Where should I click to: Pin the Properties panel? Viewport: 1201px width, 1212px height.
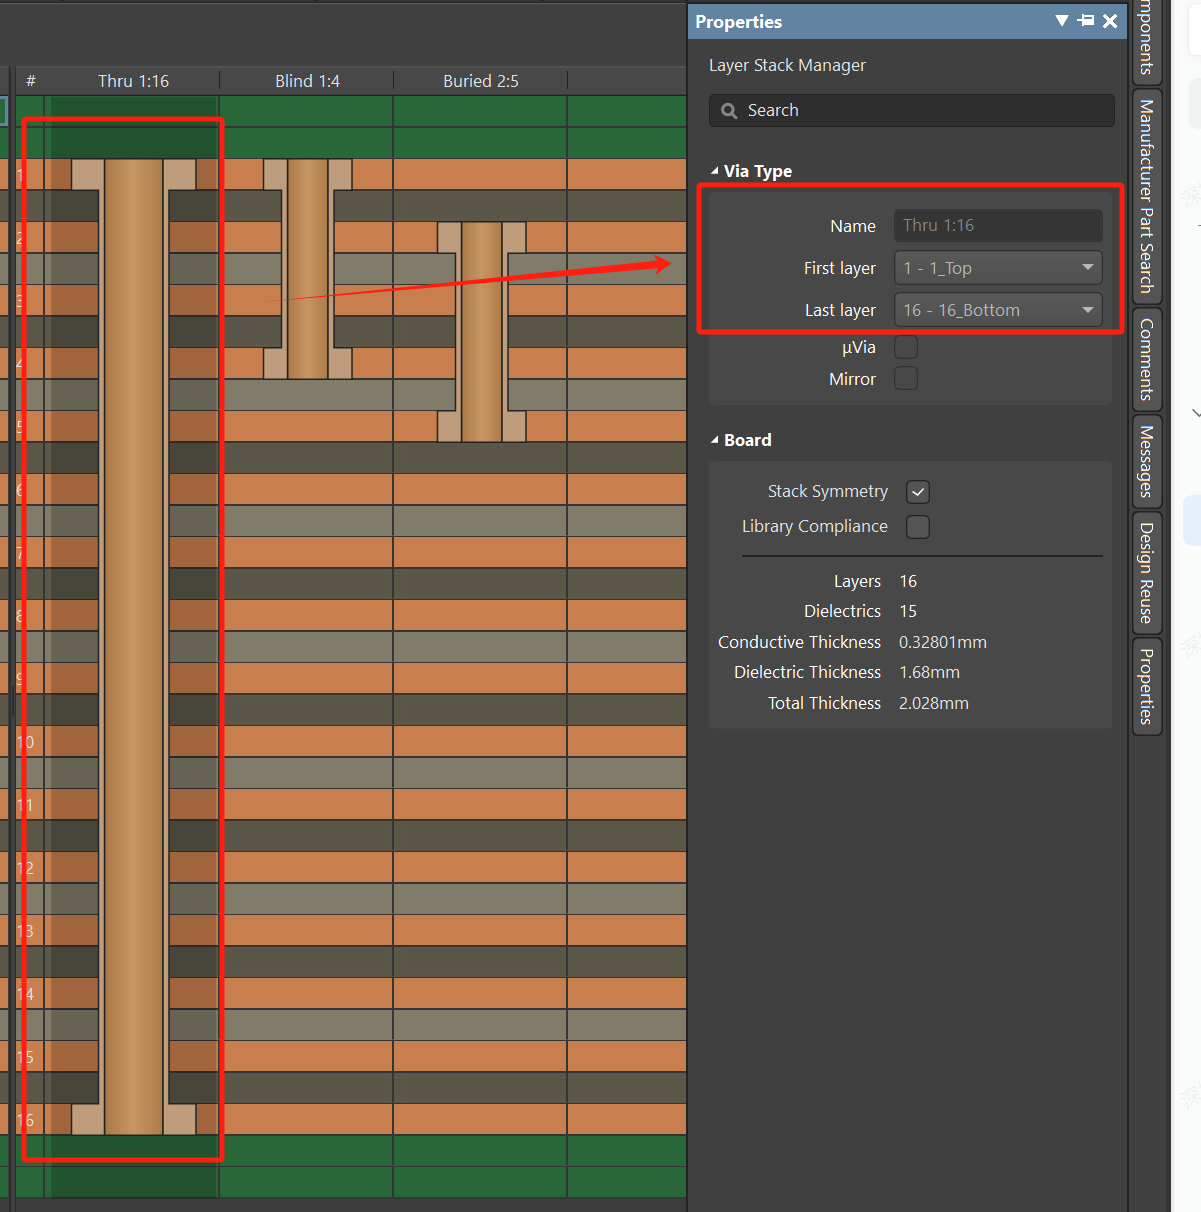tap(1086, 21)
